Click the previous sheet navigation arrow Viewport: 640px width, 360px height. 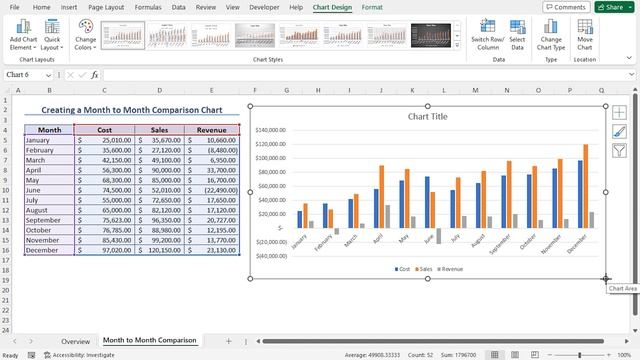click(15, 341)
